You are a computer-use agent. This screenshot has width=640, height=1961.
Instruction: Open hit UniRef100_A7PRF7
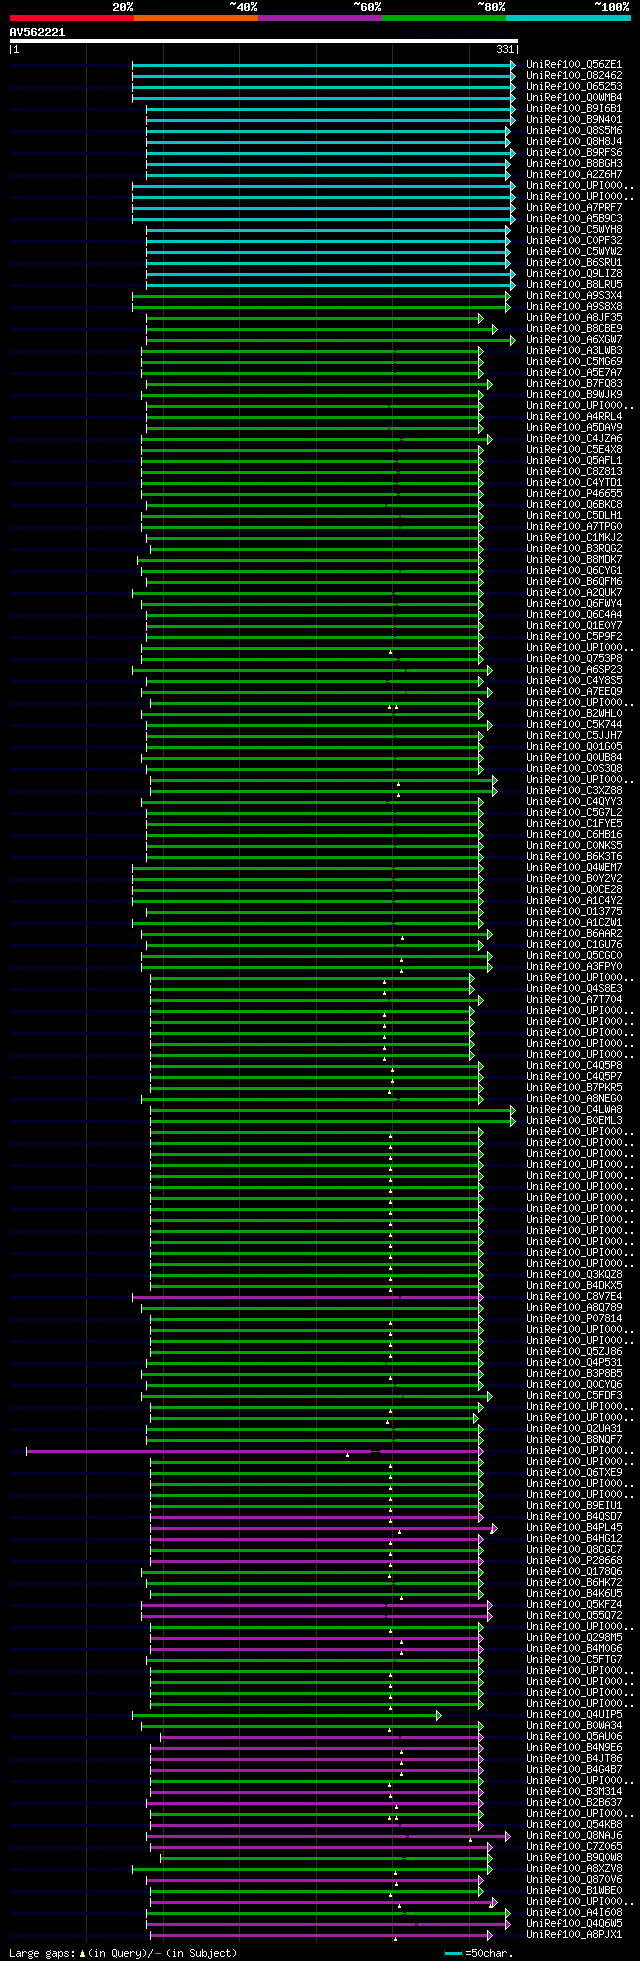[x=574, y=207]
